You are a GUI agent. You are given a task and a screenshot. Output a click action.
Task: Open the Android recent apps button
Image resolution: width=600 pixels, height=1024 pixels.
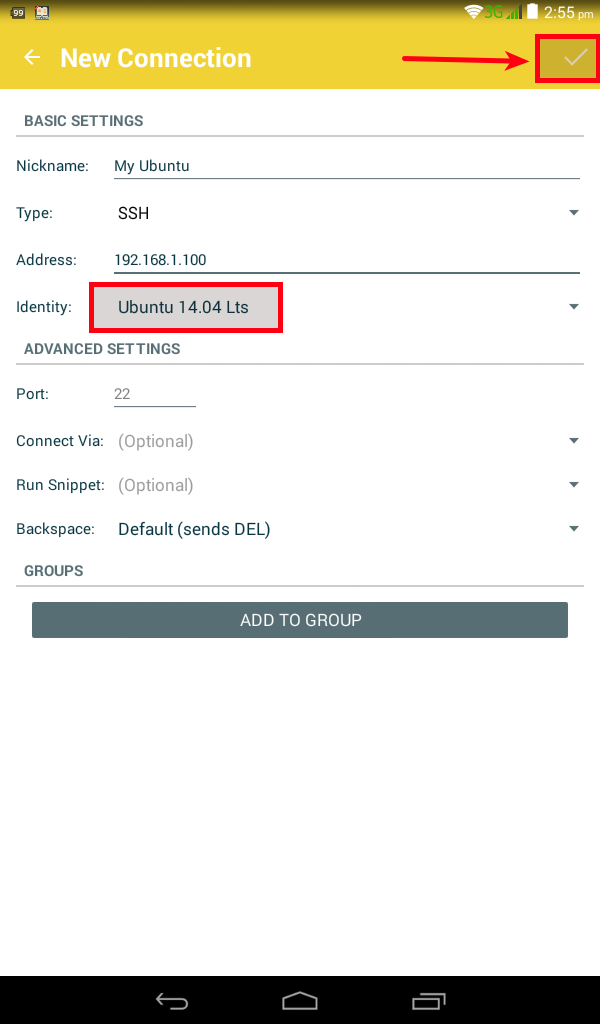click(x=428, y=1000)
